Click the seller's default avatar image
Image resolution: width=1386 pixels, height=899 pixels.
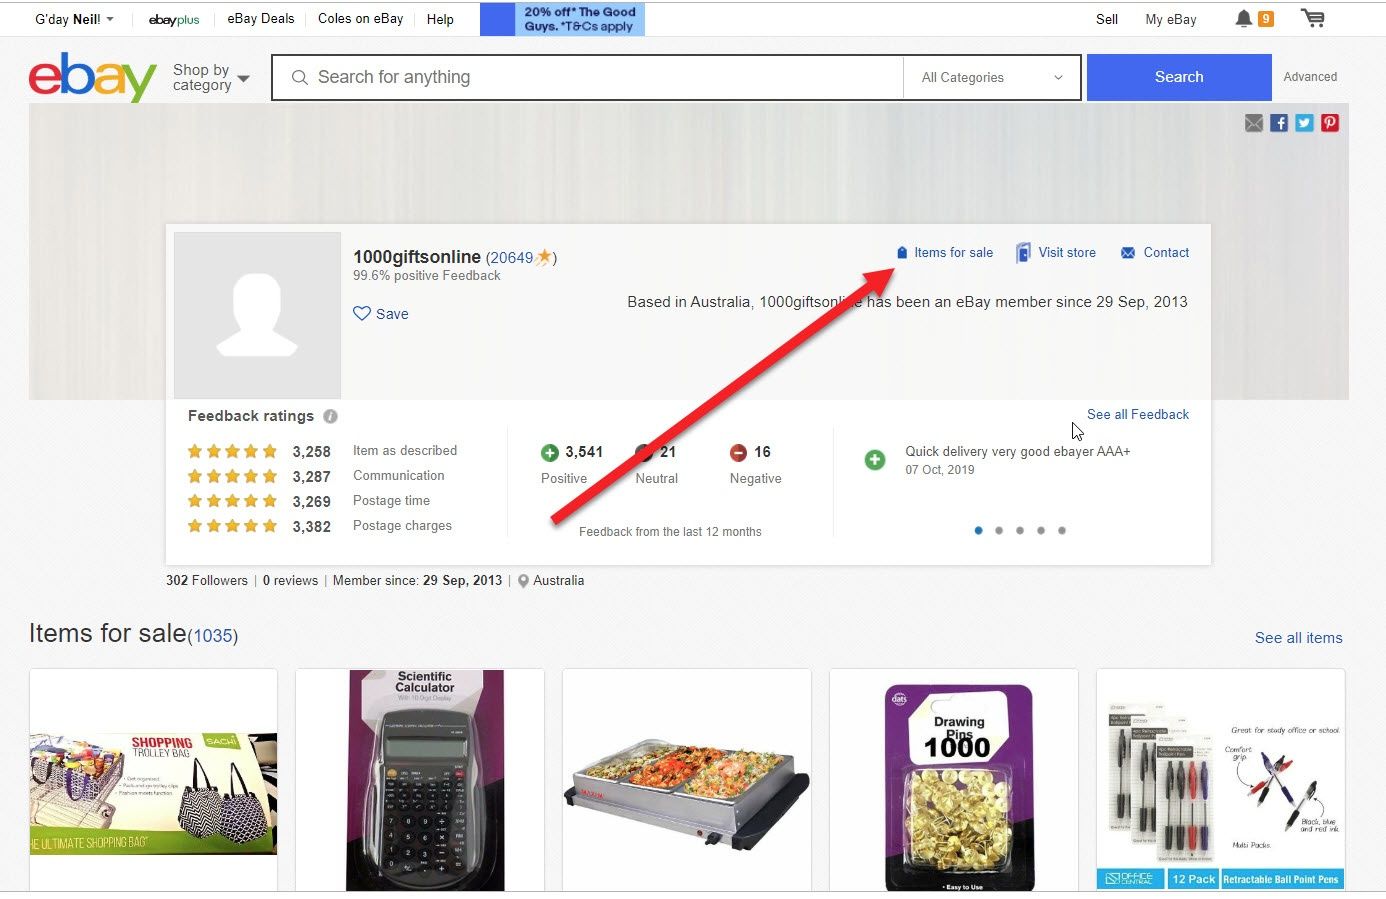coord(257,316)
